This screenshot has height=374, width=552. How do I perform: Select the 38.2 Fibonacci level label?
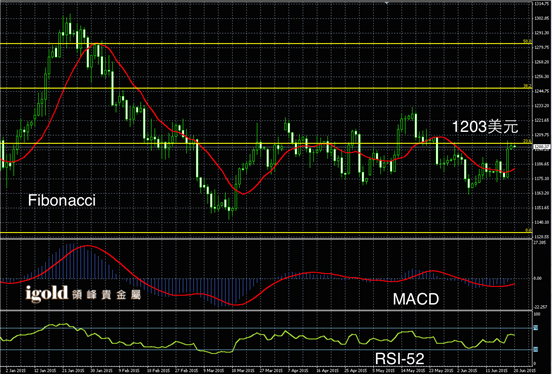click(527, 86)
